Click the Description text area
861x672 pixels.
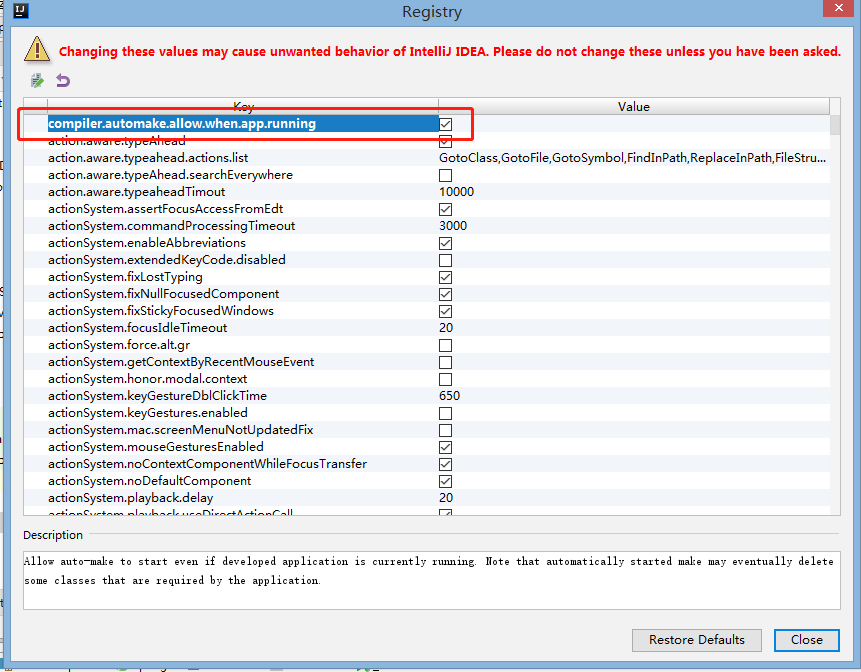[x=432, y=580]
